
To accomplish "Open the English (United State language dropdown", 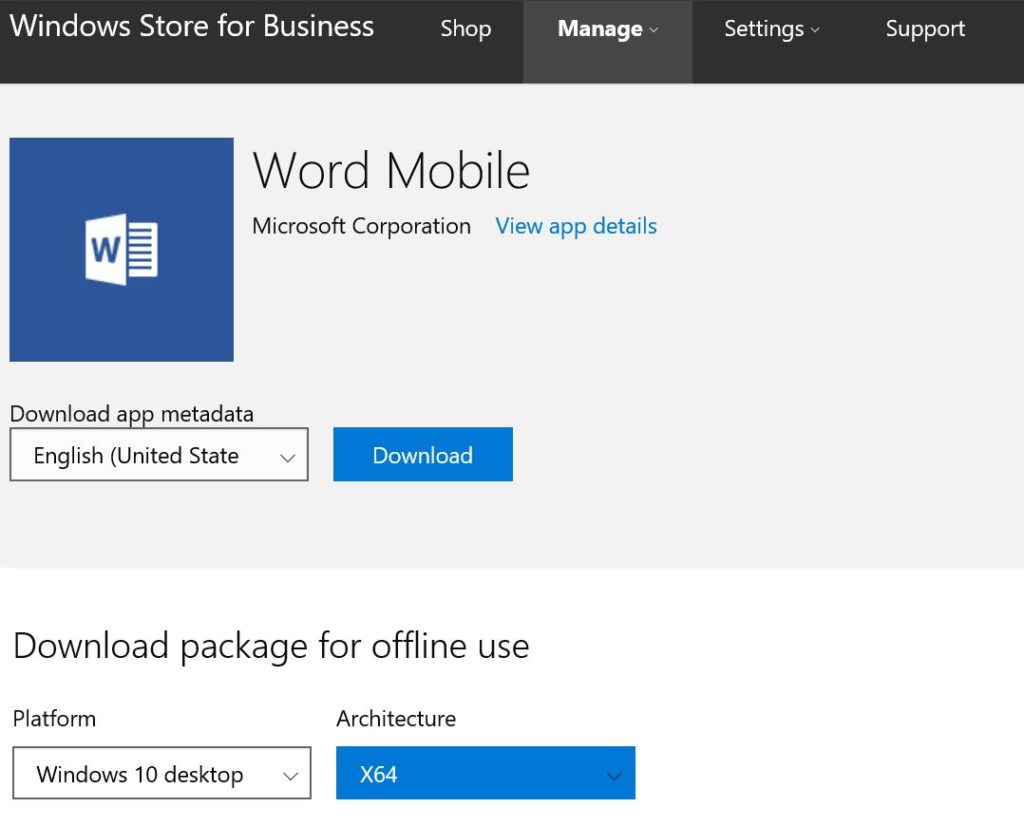I will [159, 454].
